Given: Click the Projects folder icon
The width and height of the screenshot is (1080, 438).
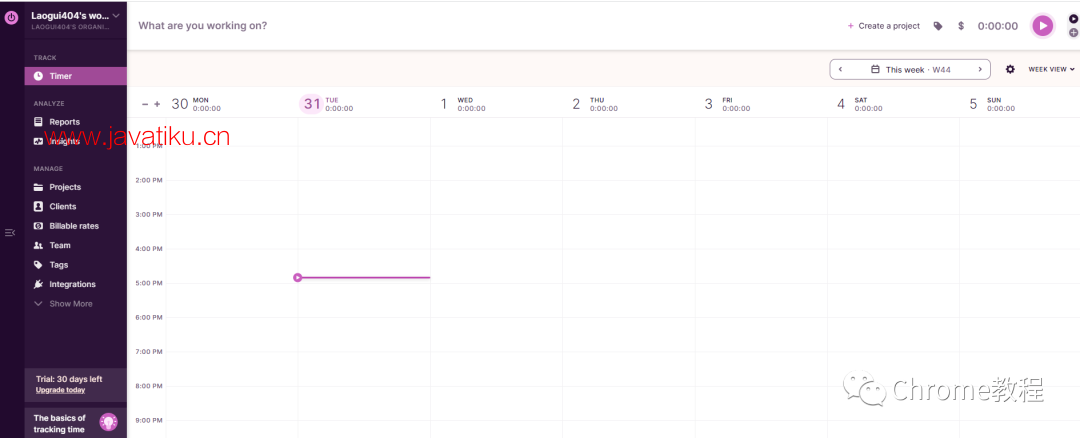Looking at the screenshot, I should click(x=39, y=187).
